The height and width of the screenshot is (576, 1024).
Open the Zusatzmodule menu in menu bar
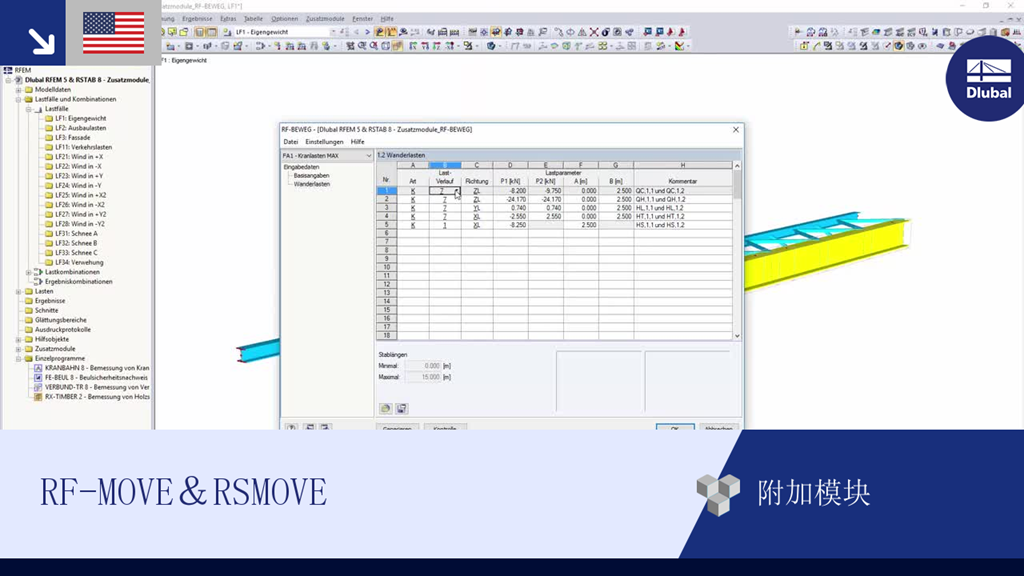click(x=325, y=19)
